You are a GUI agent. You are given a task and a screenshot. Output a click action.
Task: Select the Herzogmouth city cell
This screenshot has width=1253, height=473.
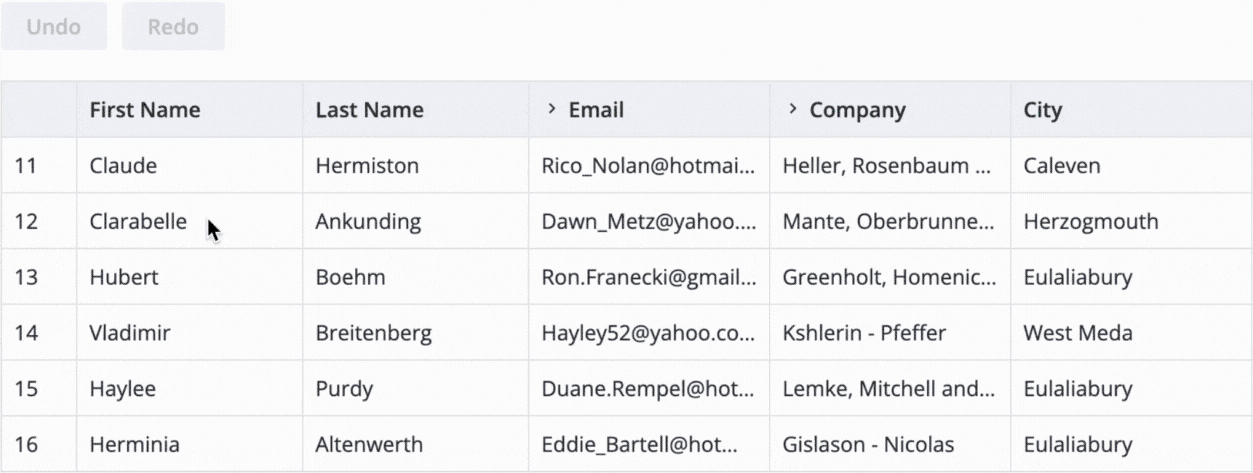click(1090, 221)
